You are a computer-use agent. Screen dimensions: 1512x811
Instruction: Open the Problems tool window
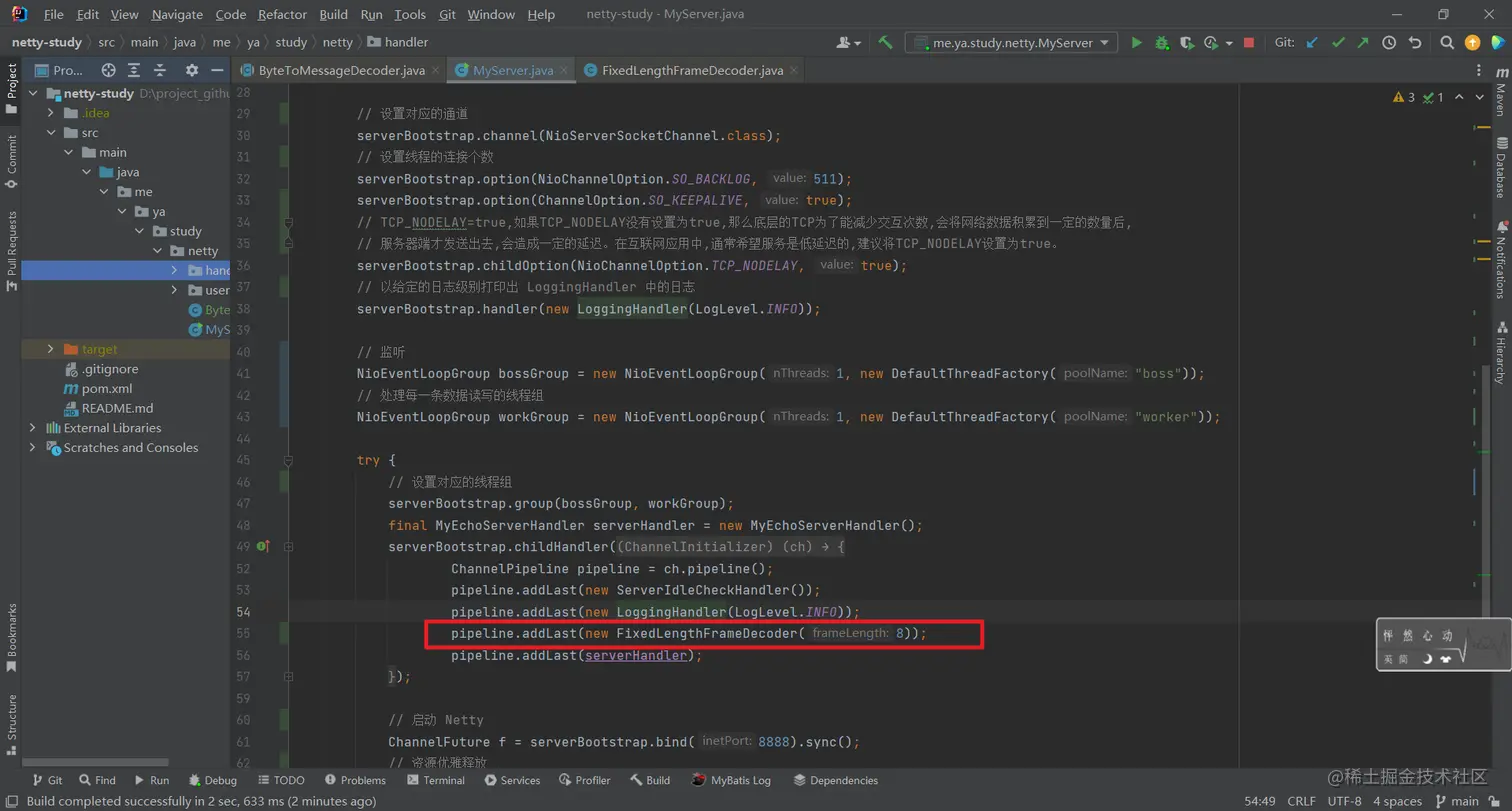click(354, 780)
